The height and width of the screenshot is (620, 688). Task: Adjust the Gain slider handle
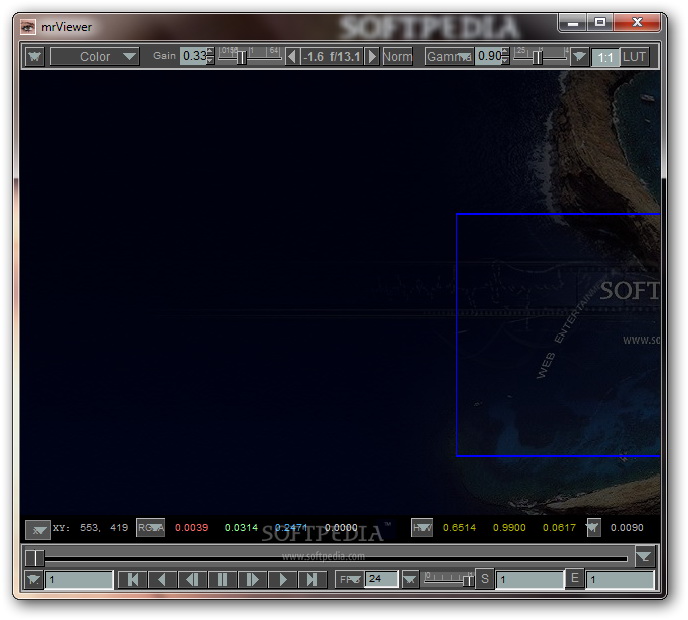(241, 57)
